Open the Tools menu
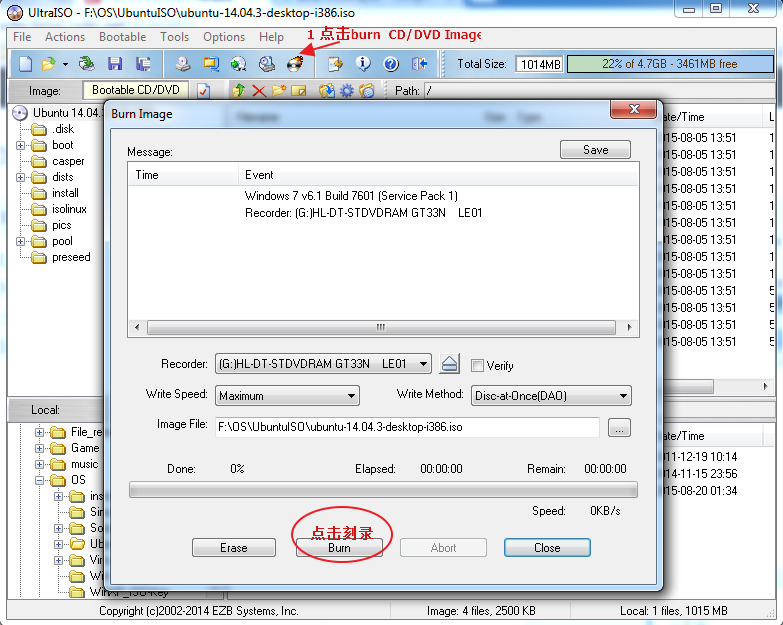The width and height of the screenshot is (783, 625). tap(174, 37)
